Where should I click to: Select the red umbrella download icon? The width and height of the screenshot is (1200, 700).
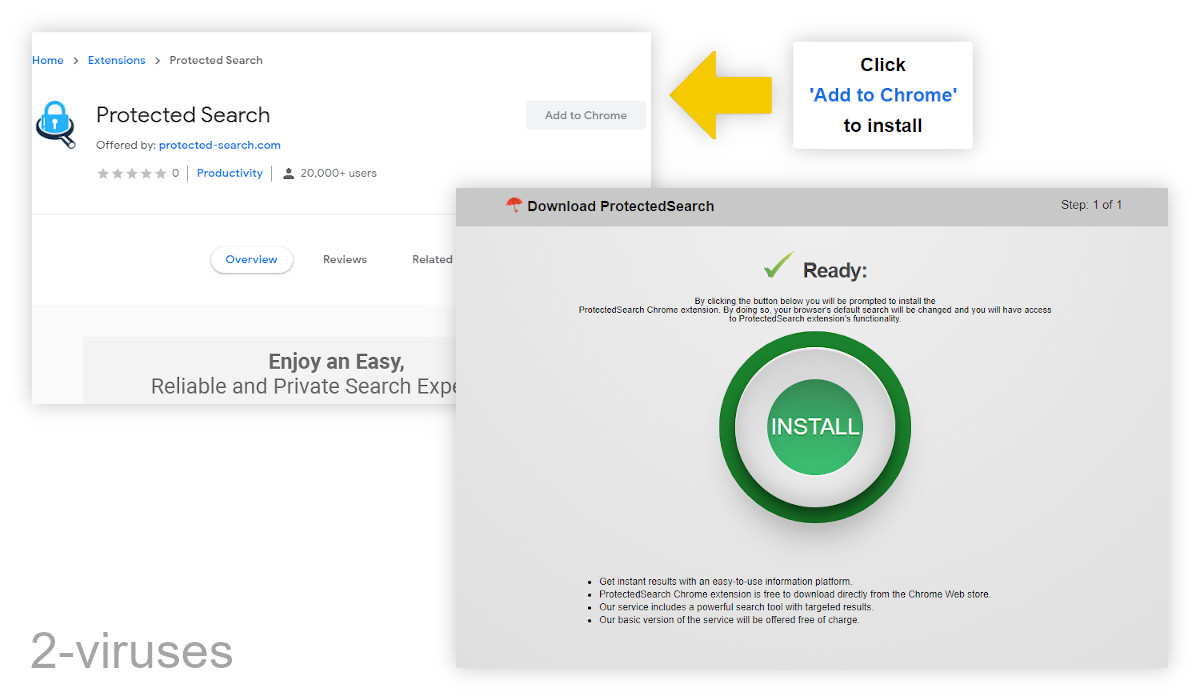514,206
